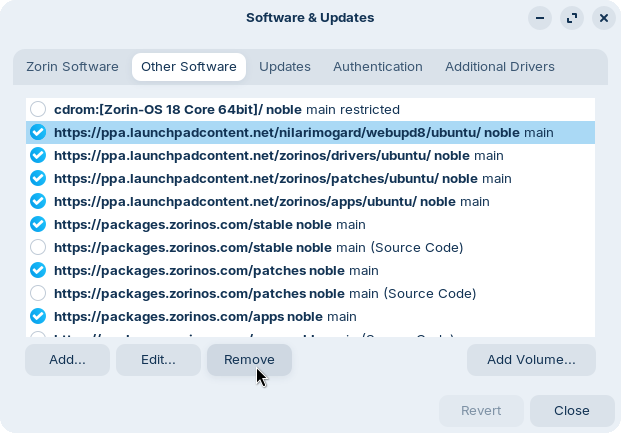Viewport: 621px width, 433px height.
Task: Close the dialog with the Close button
Action: 572,411
